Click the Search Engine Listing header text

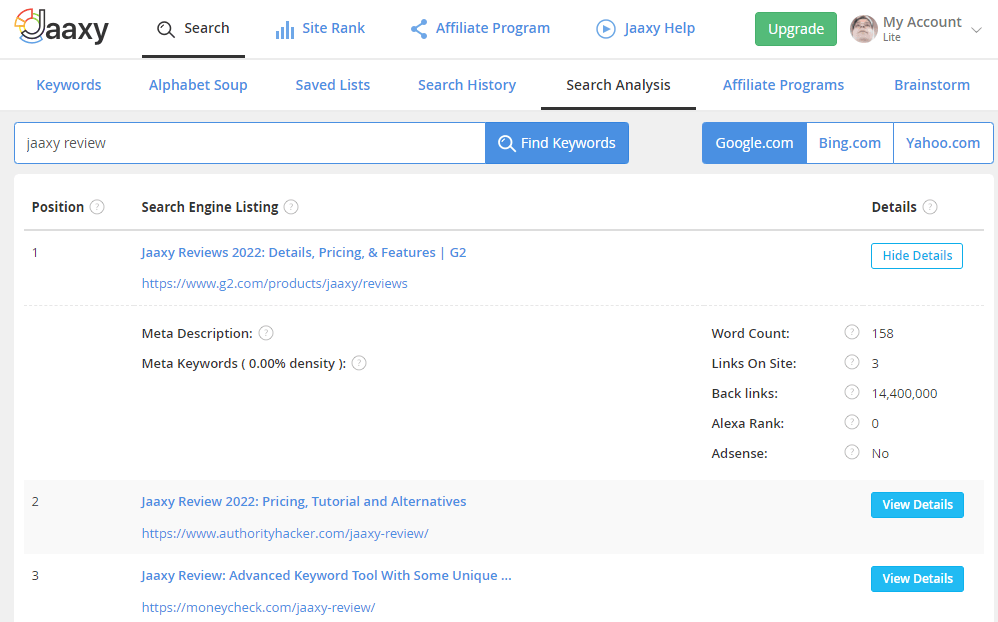(x=210, y=208)
